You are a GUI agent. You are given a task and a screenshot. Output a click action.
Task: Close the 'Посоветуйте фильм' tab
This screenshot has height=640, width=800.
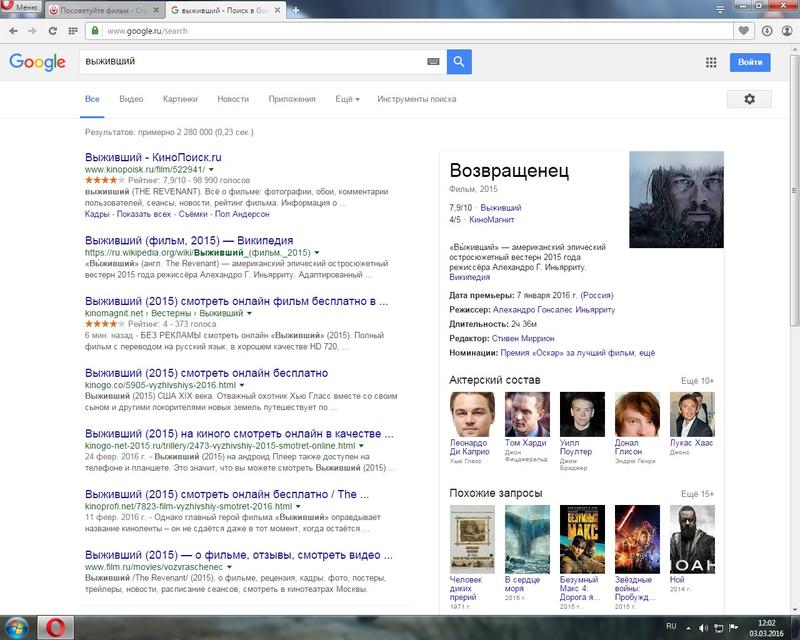click(x=156, y=10)
